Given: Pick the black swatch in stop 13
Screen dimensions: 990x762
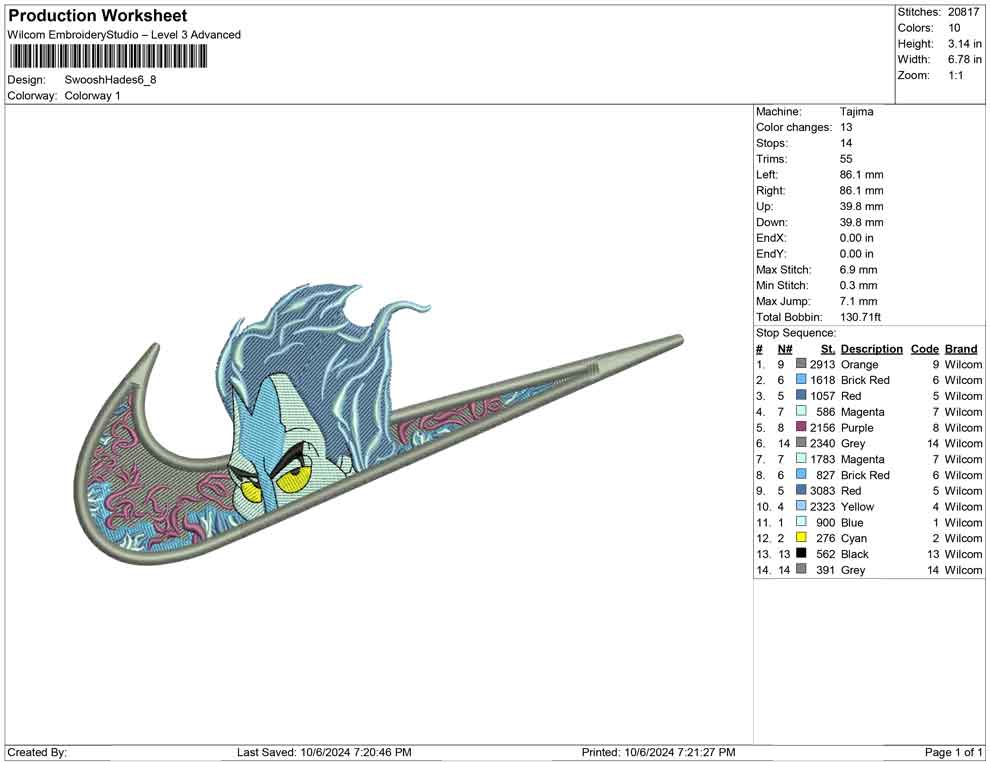Looking at the screenshot, I should coord(801,554).
